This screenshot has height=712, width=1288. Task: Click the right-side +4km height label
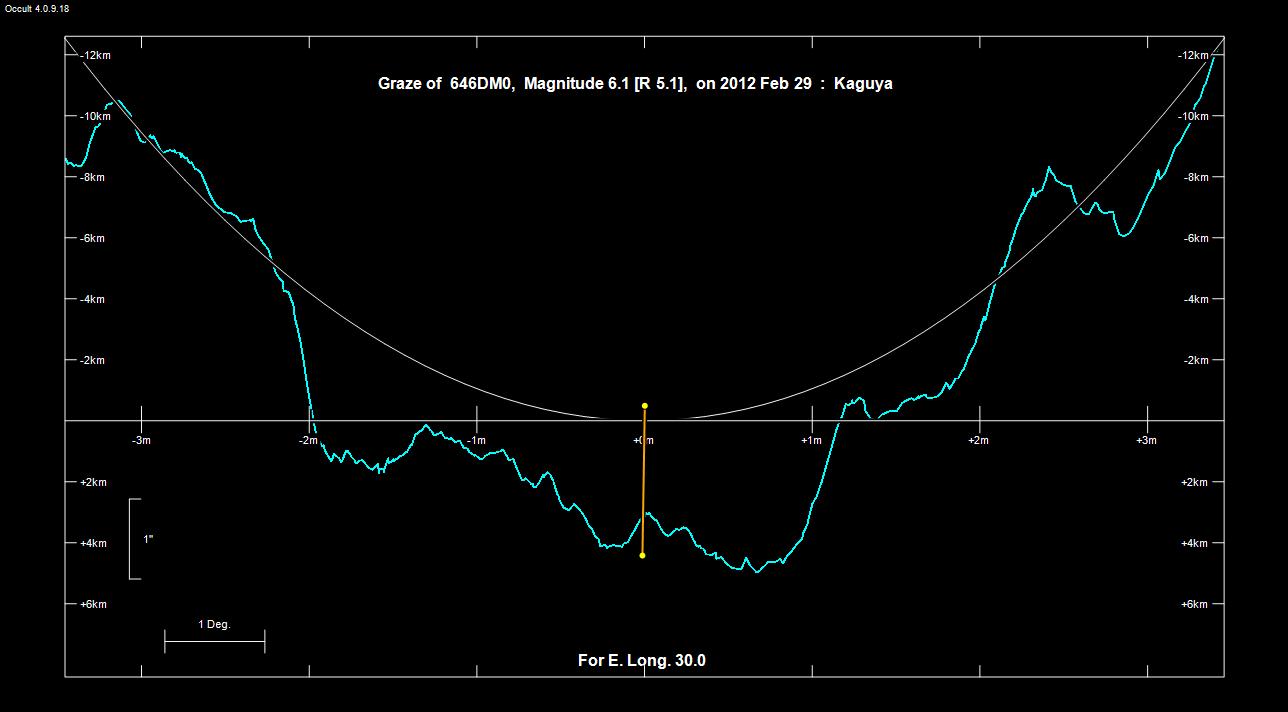pos(1194,543)
